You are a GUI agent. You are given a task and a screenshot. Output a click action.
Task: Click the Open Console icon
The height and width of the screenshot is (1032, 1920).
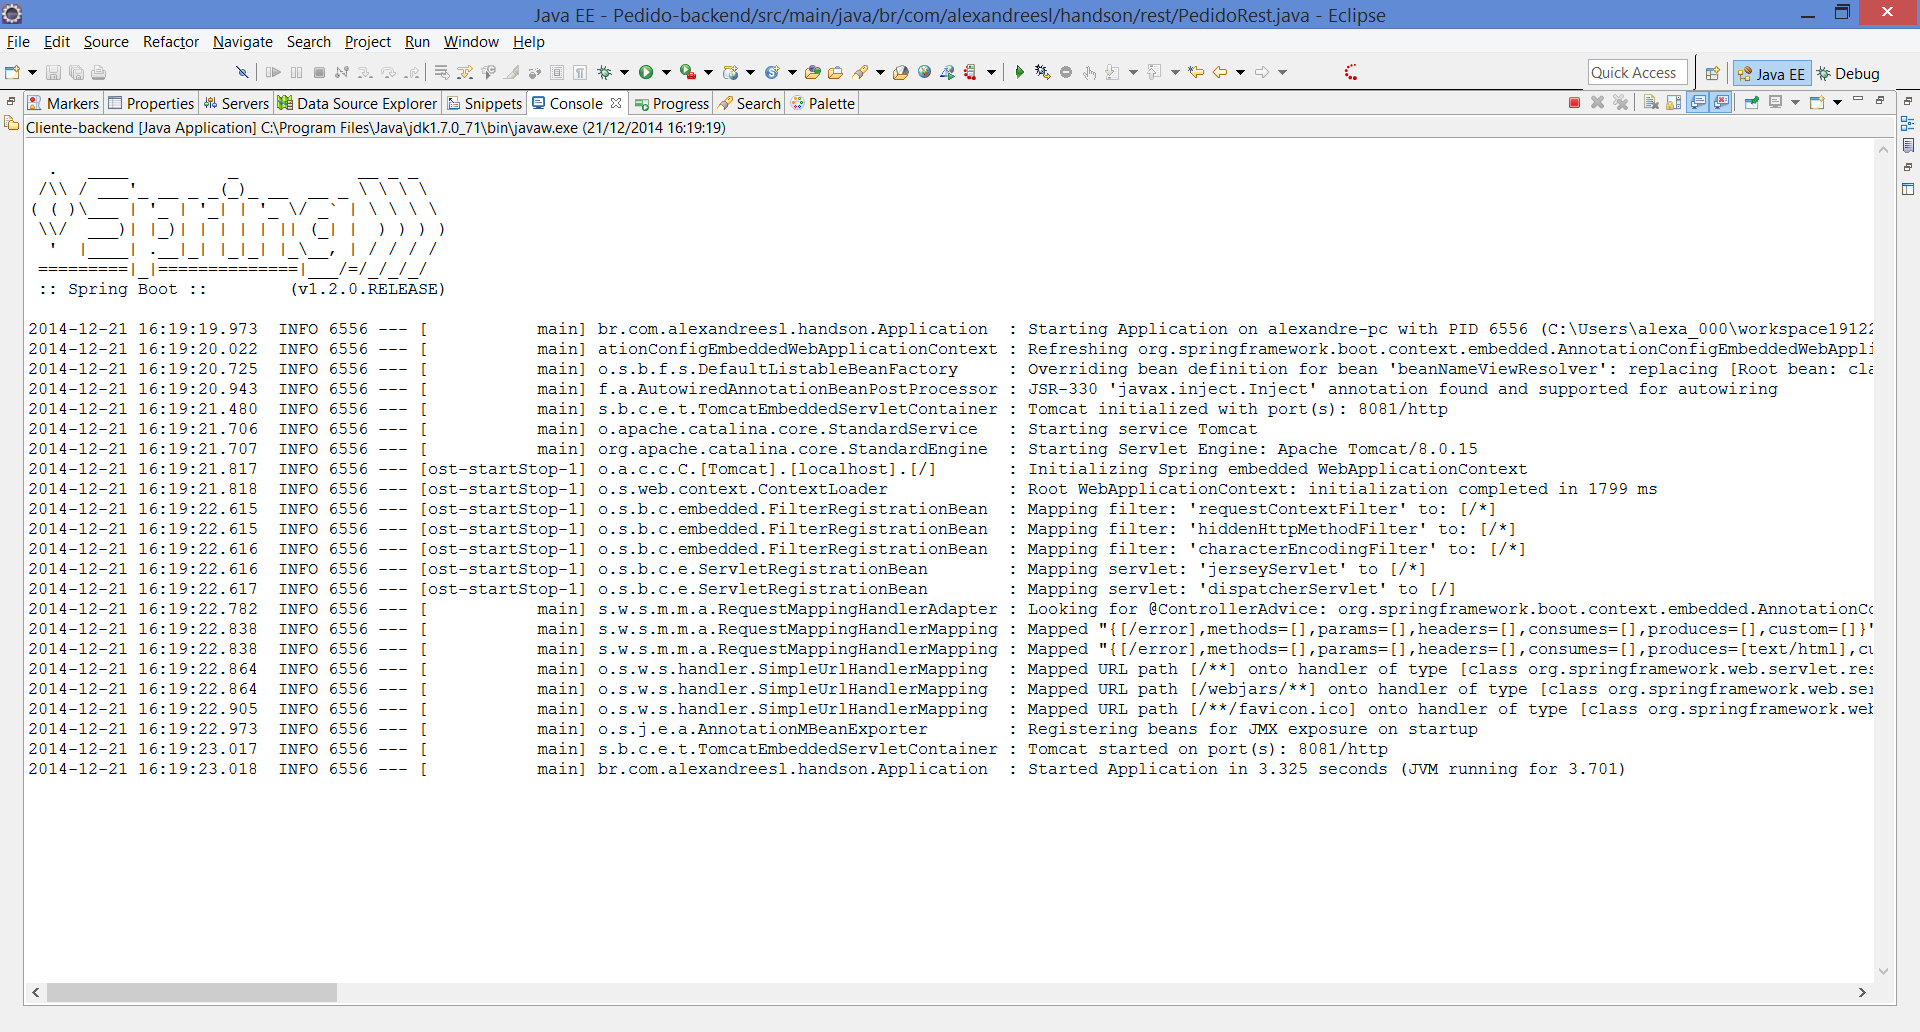[1817, 102]
